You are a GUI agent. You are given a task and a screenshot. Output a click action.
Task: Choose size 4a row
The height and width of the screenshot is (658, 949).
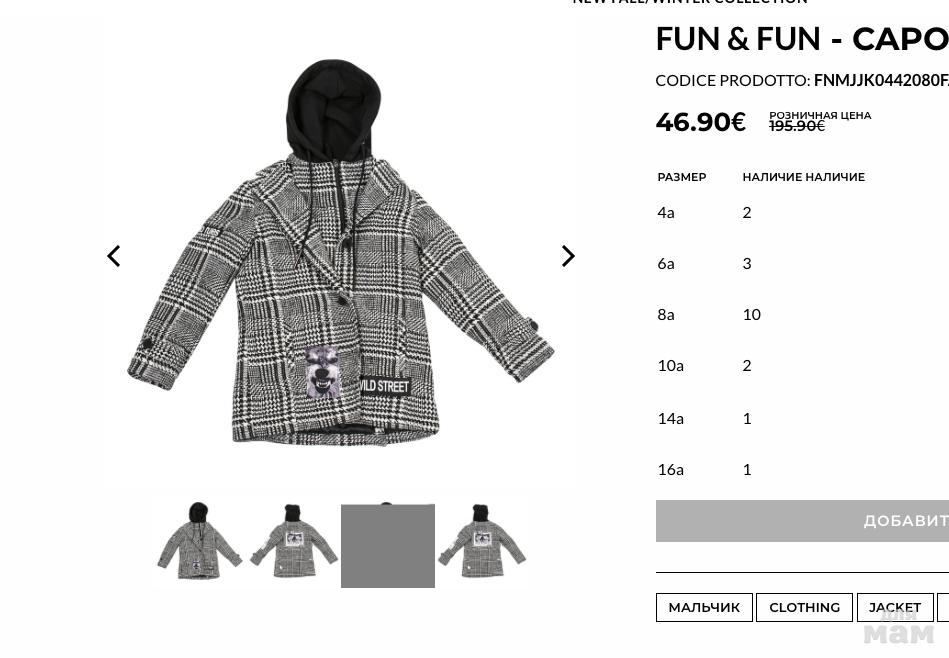coord(803,212)
